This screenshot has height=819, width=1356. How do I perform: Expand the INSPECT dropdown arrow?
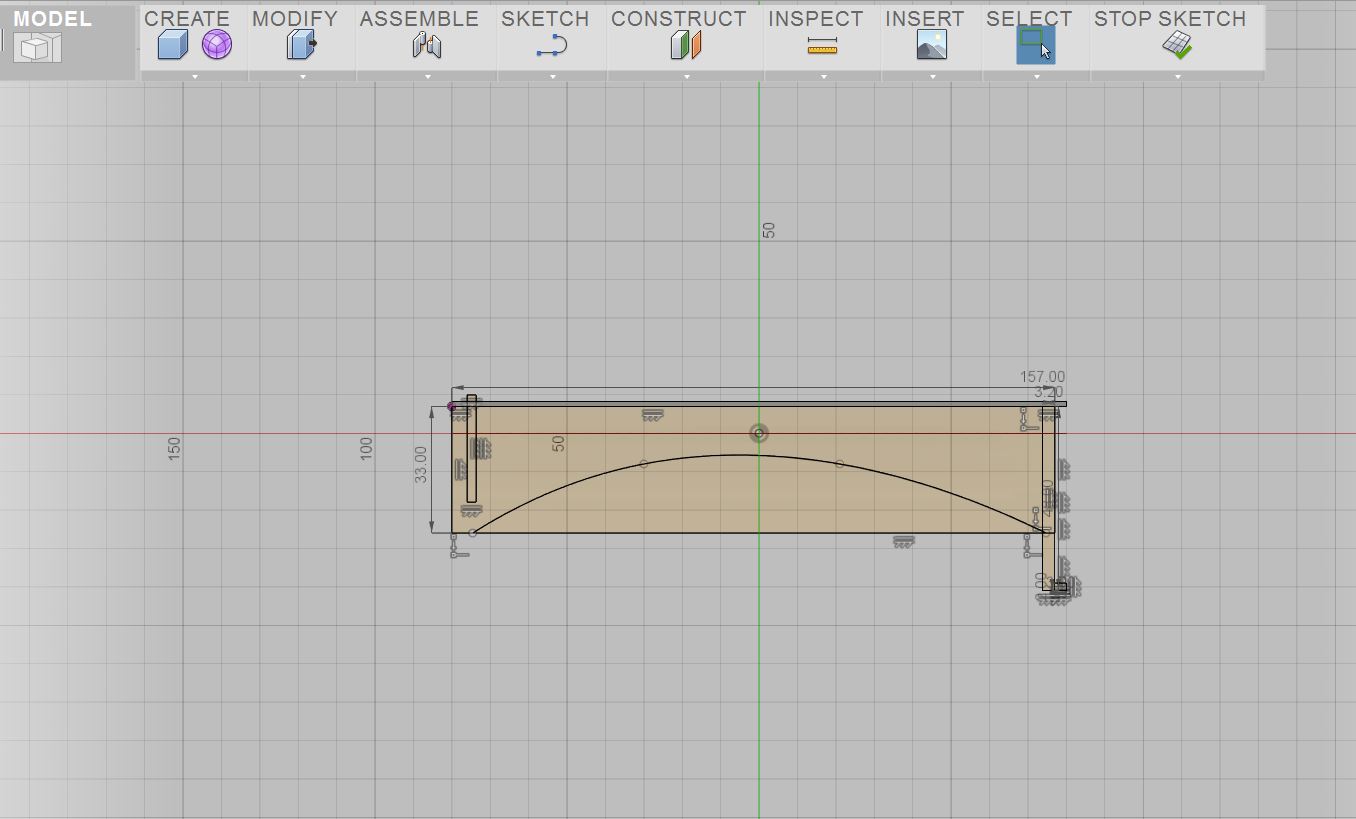click(x=823, y=76)
